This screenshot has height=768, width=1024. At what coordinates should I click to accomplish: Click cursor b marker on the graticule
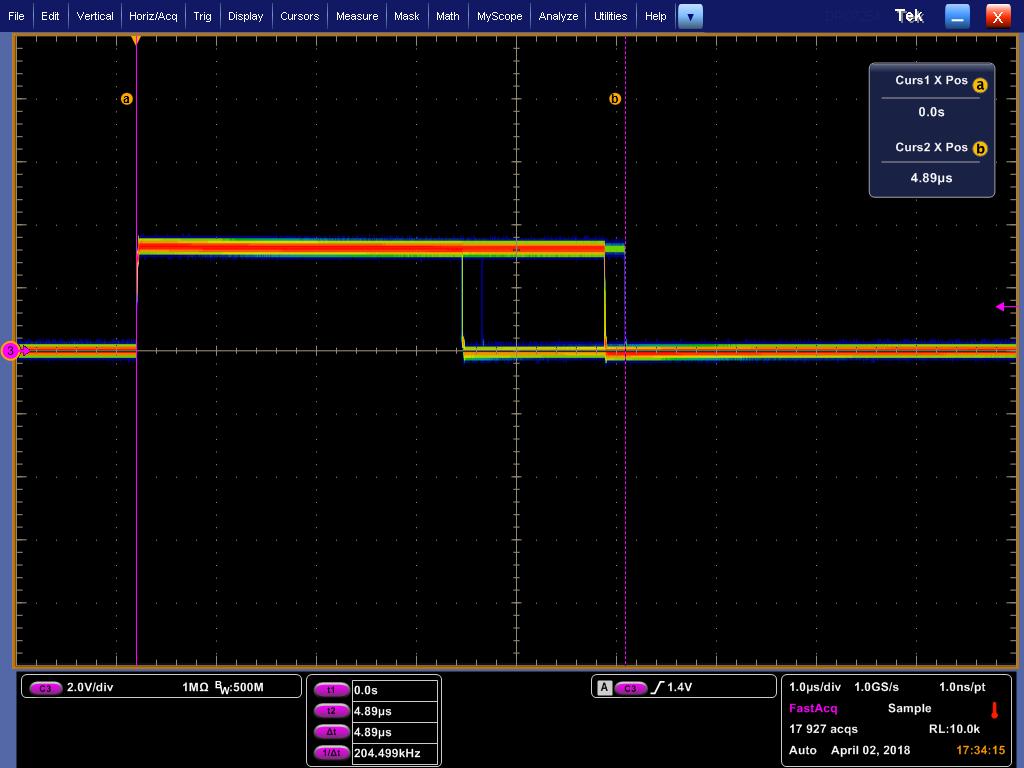(x=615, y=99)
